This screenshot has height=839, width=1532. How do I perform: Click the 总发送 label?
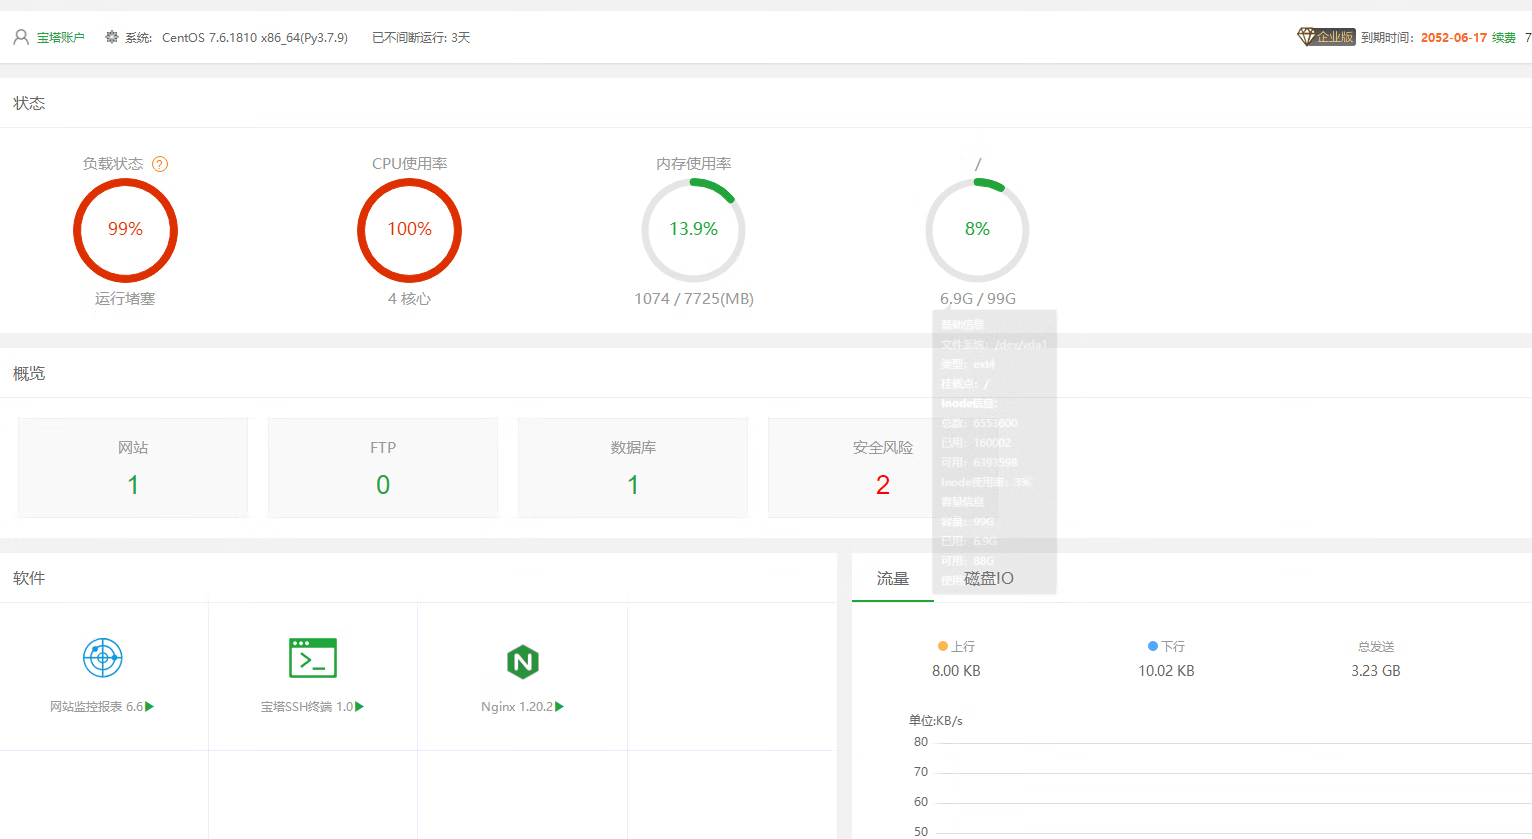coord(1376,646)
